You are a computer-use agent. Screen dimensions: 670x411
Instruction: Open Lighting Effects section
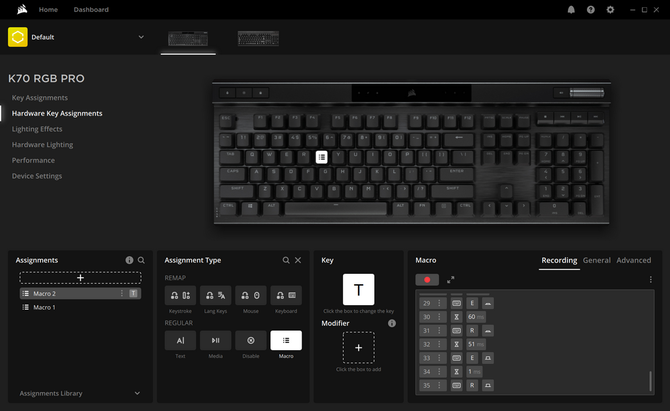tap(37, 129)
